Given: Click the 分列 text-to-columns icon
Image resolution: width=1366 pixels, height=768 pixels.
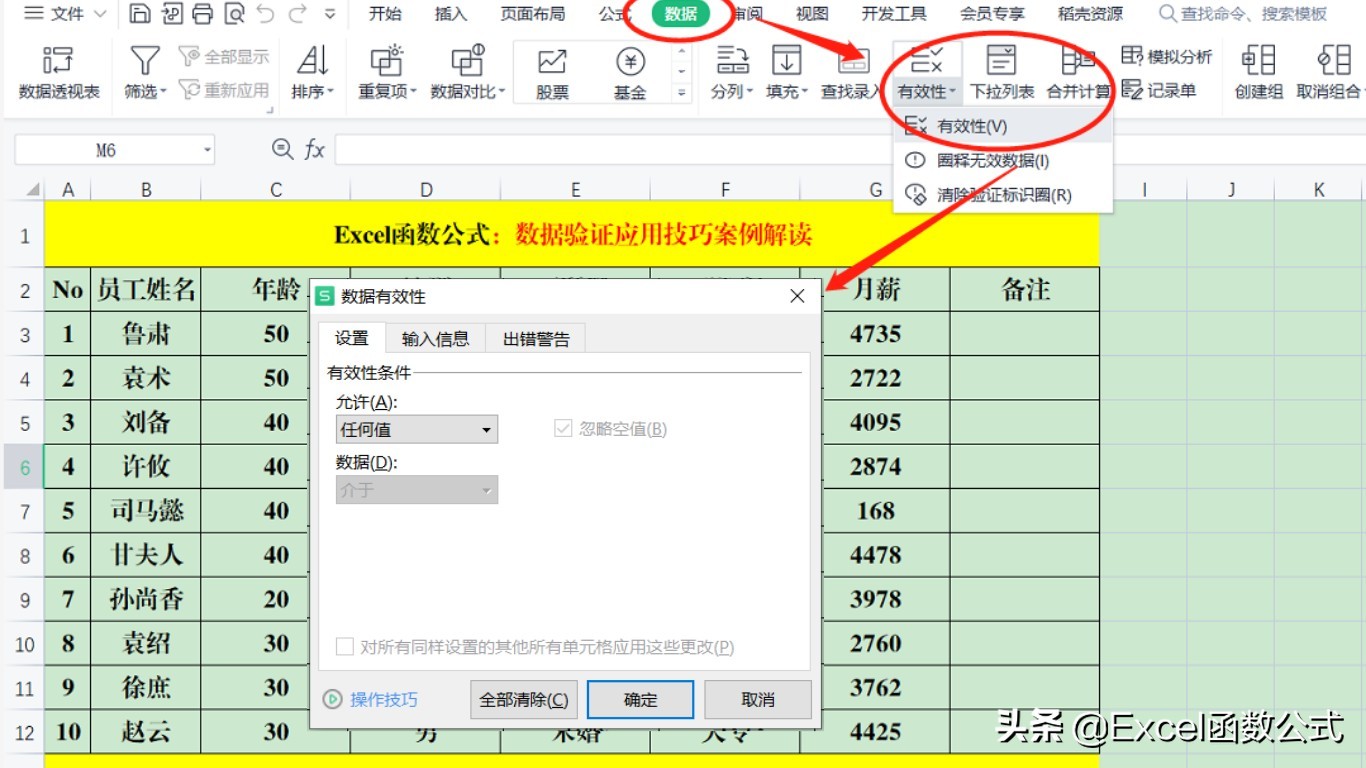Looking at the screenshot, I should click(732, 61).
